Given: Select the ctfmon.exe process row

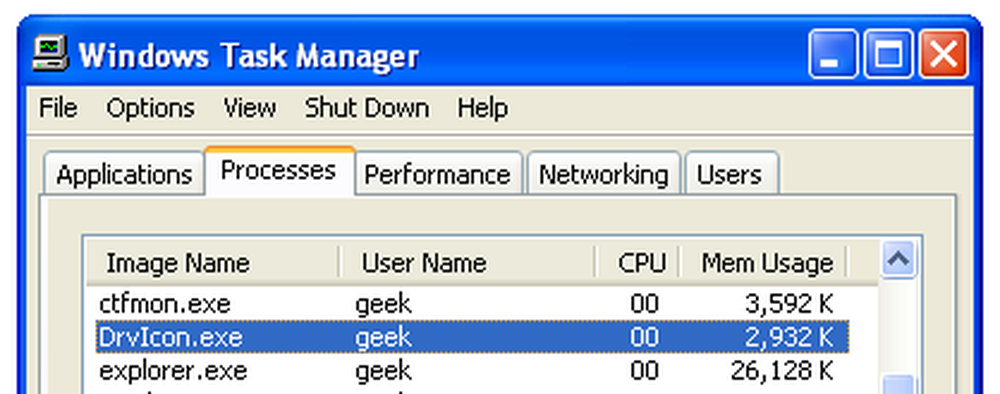Looking at the screenshot, I should point(473,303).
